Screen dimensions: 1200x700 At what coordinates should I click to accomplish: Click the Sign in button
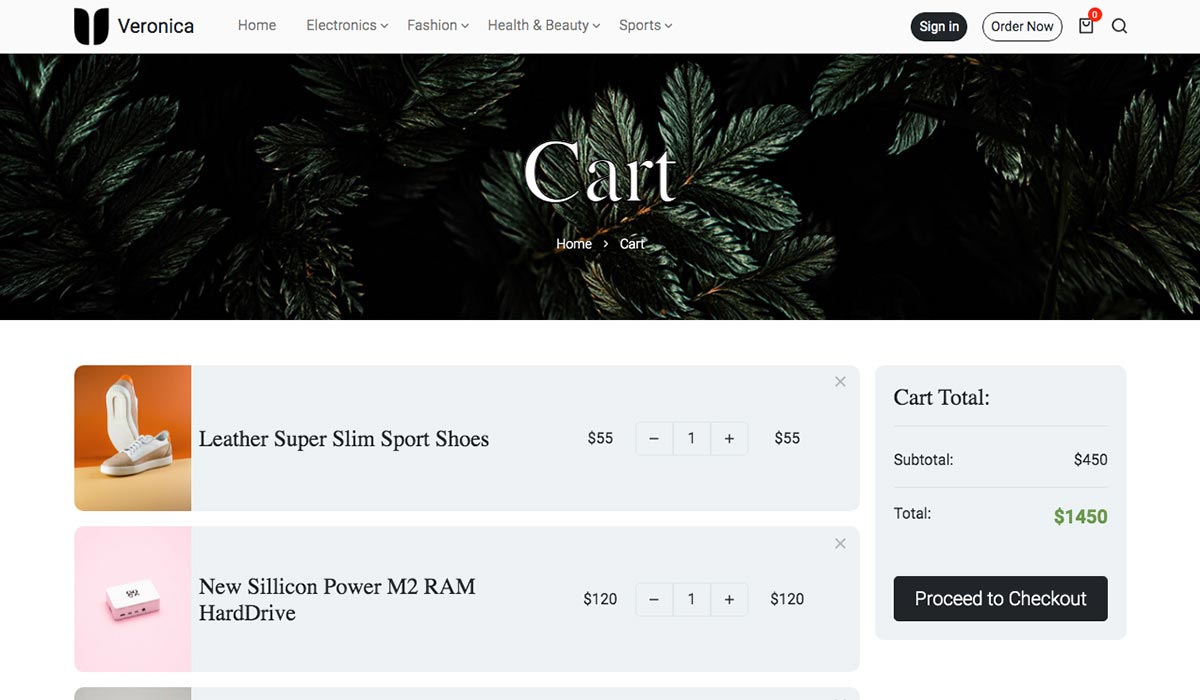pyautogui.click(x=939, y=27)
